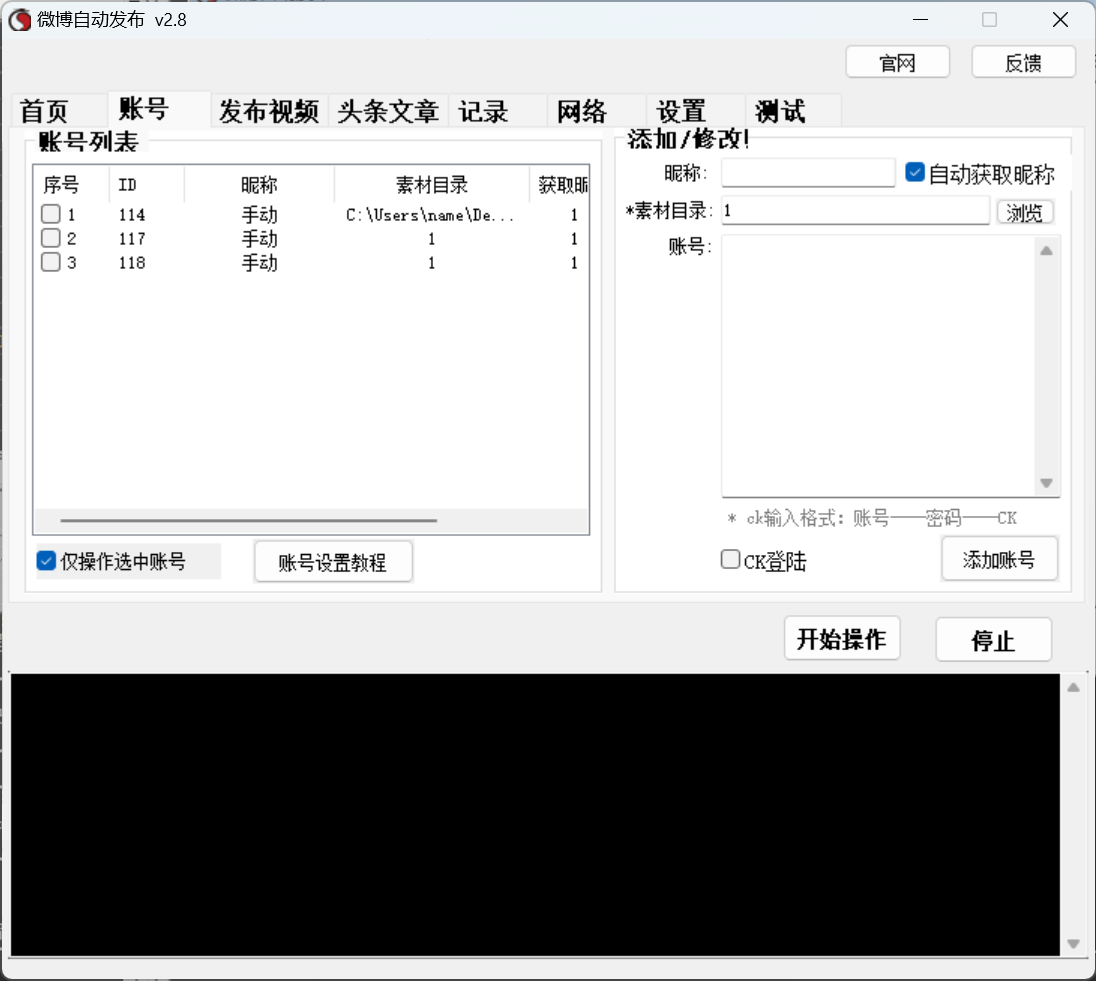The height and width of the screenshot is (981, 1096).
Task: Click the 账号 text area scroll-up arrow
Action: click(x=1046, y=251)
